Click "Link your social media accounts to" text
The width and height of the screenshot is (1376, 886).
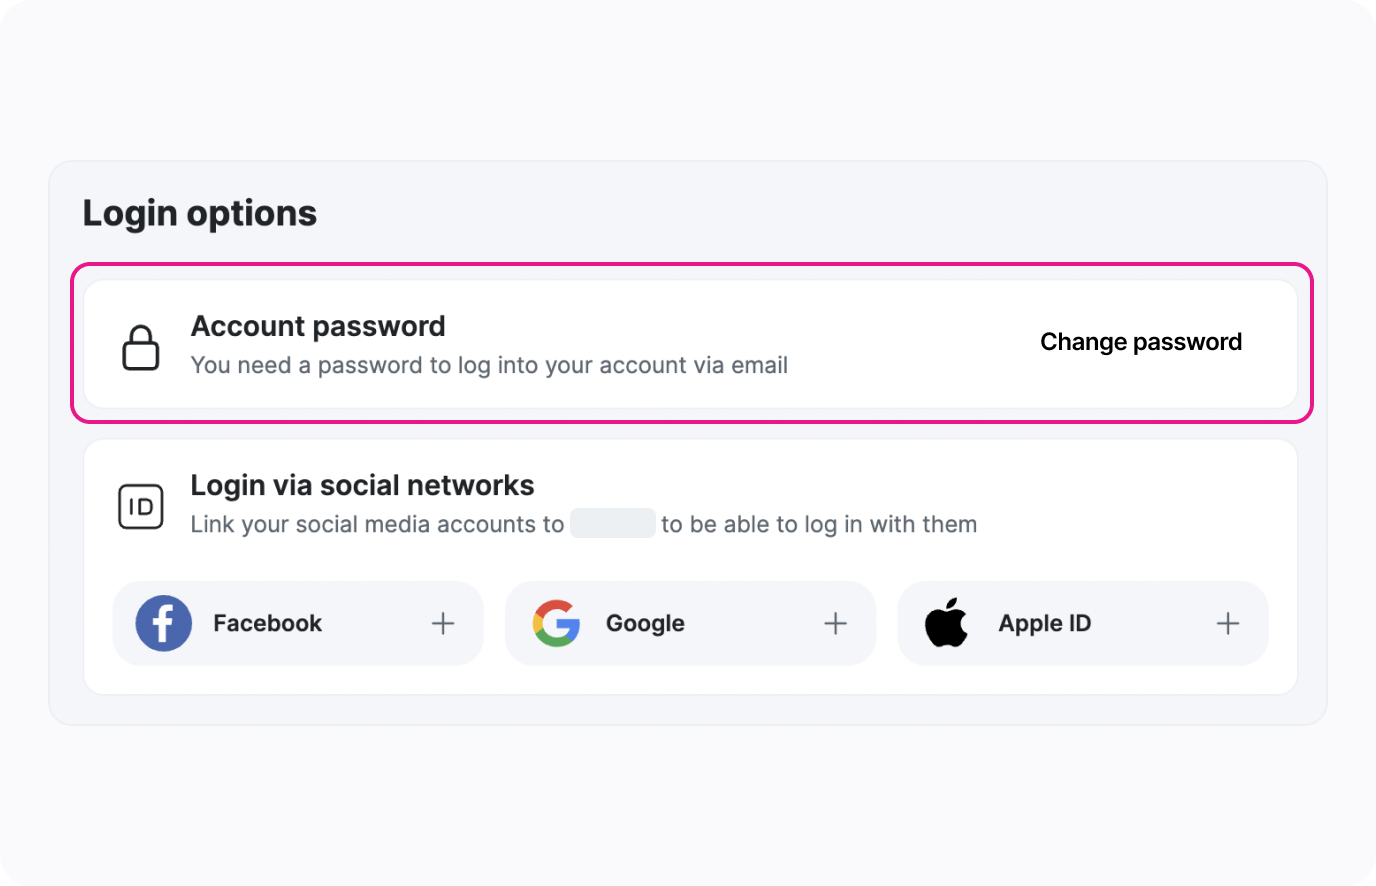pos(377,524)
